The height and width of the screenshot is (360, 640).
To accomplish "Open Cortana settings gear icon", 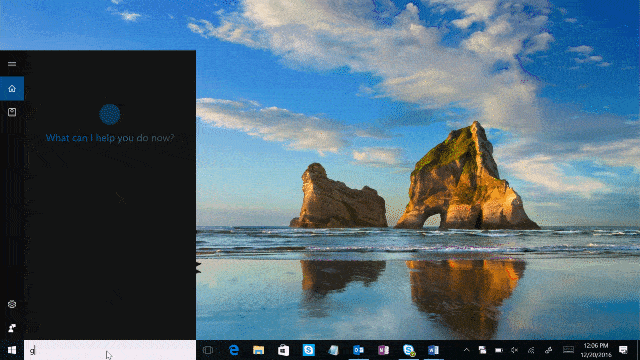I will click(12, 304).
